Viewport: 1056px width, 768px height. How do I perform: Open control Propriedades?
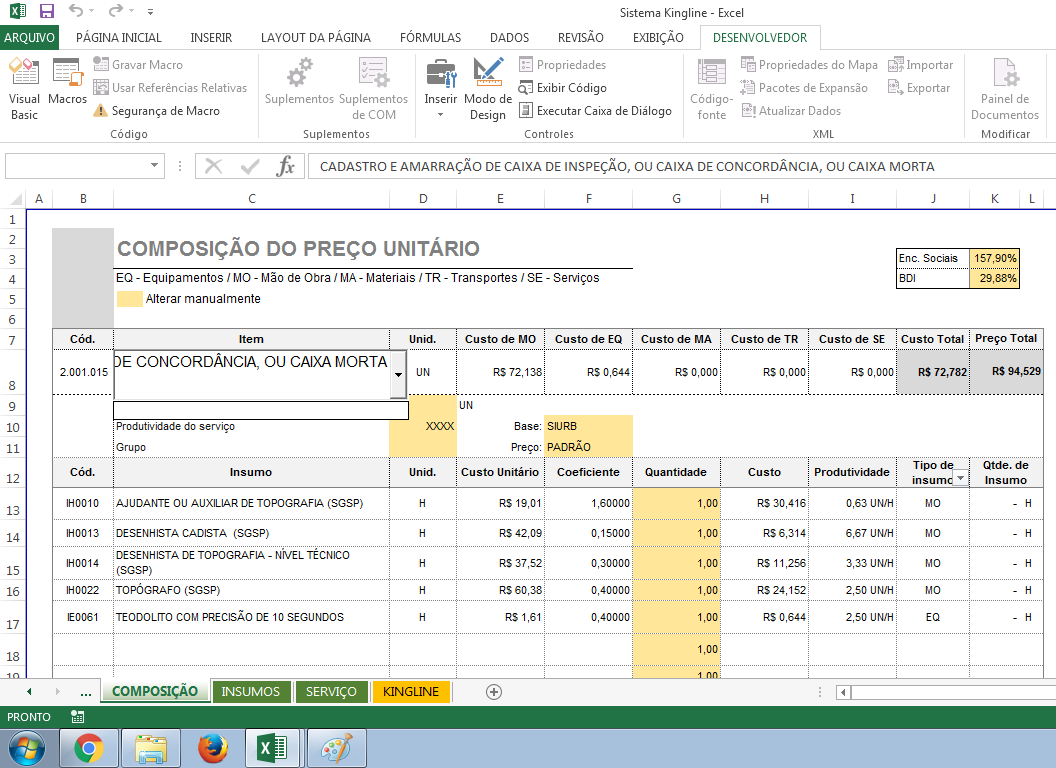pyautogui.click(x=562, y=65)
